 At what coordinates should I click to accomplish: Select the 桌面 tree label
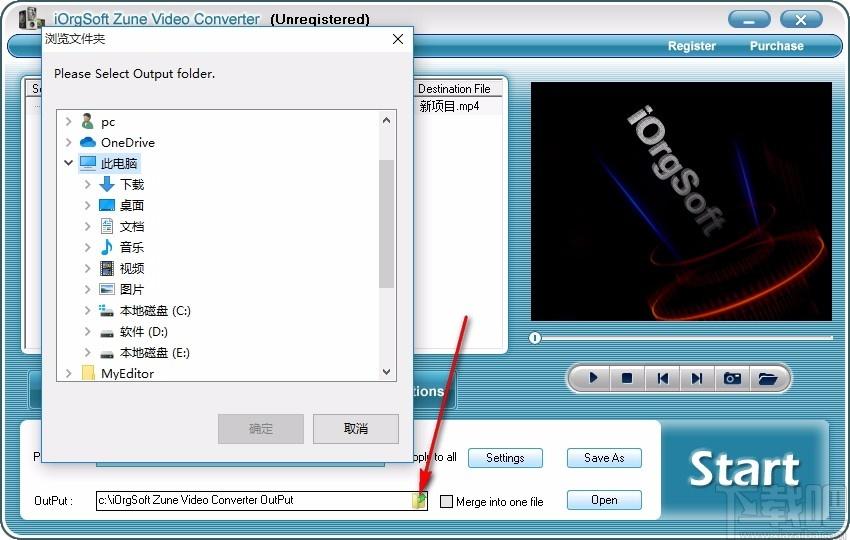tap(132, 205)
